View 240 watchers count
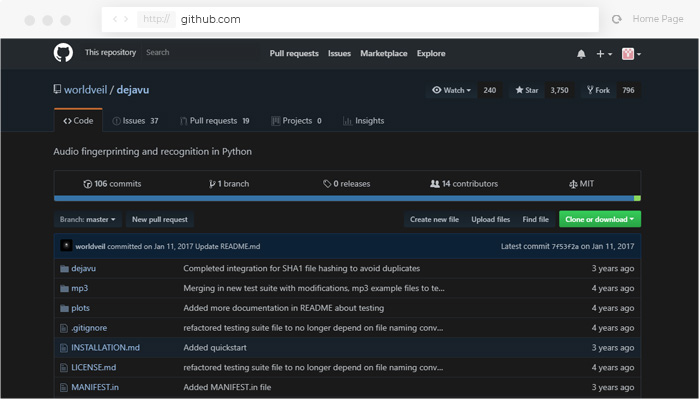Viewport: 700px width, 400px height. pyautogui.click(x=490, y=90)
